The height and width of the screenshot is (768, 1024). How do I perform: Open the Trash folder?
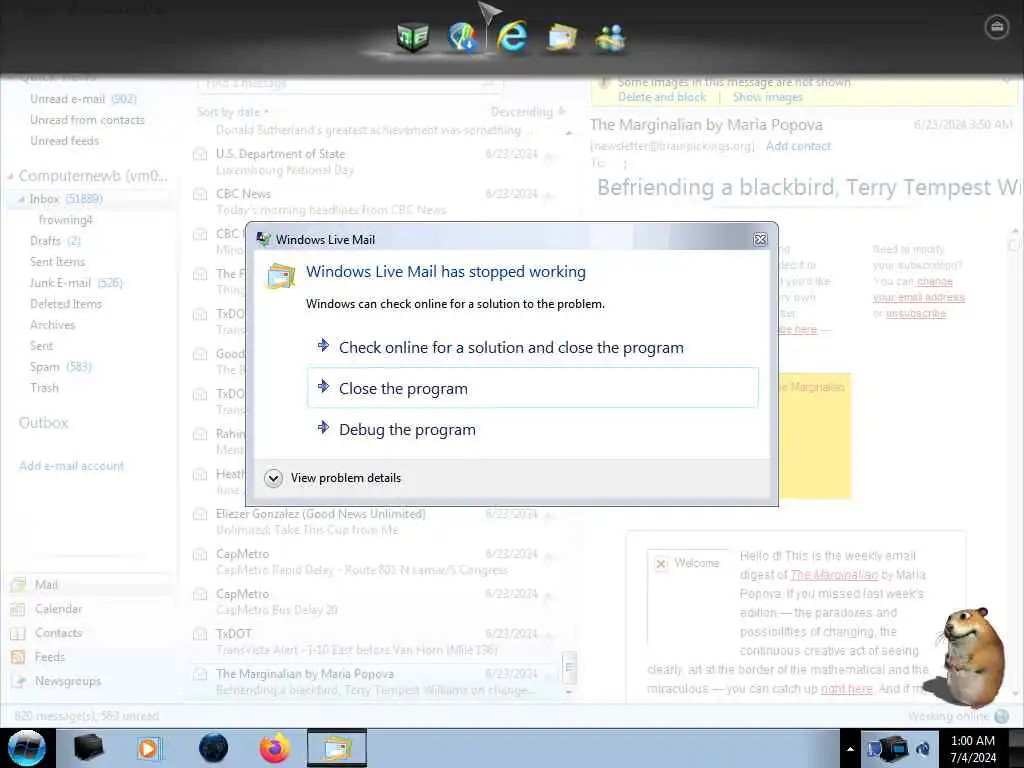click(x=44, y=388)
